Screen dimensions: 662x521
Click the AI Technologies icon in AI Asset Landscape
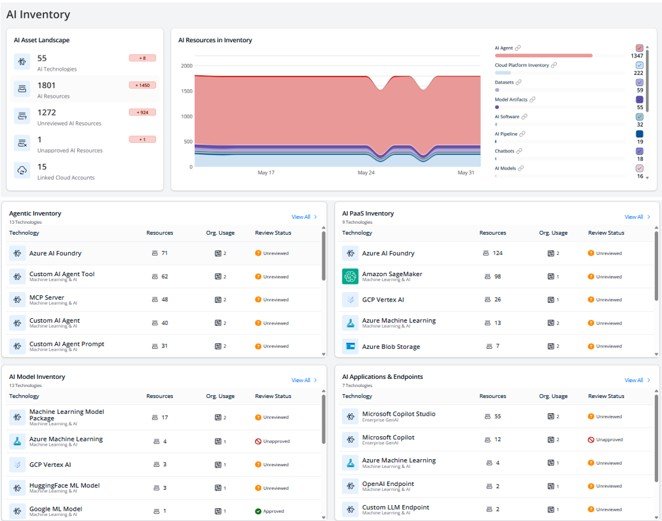click(x=22, y=62)
